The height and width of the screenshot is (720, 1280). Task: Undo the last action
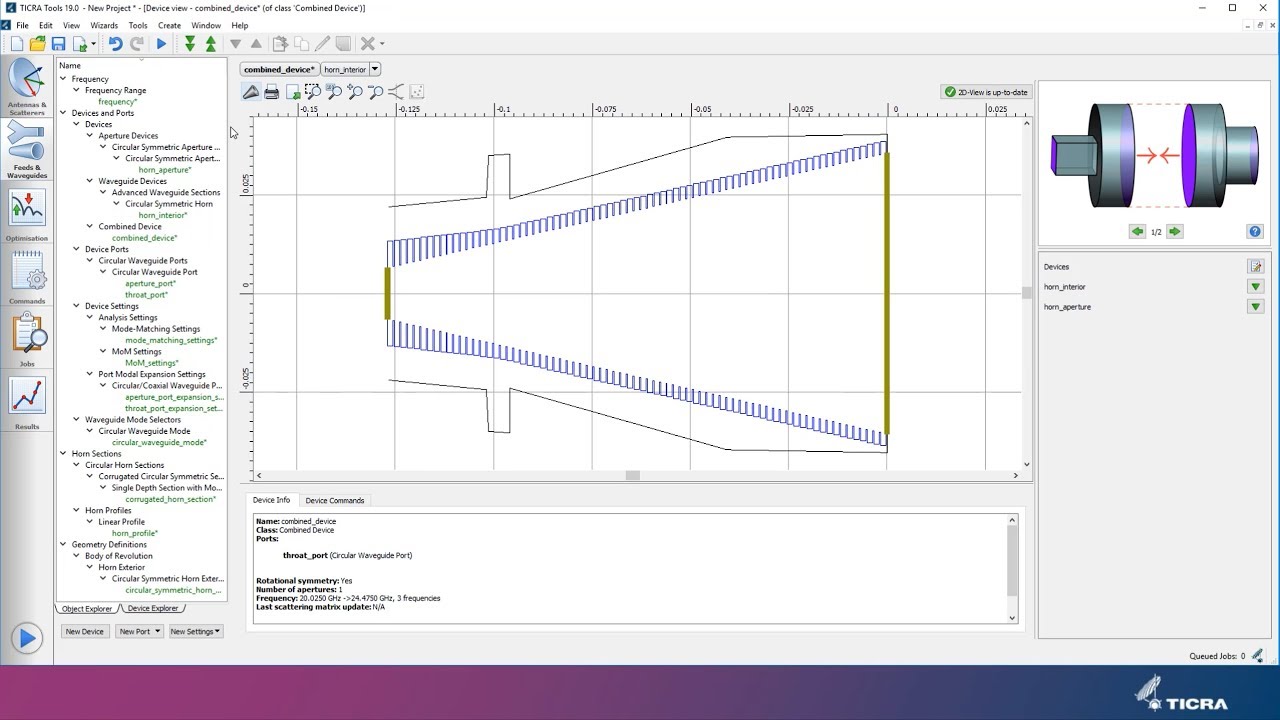(115, 44)
